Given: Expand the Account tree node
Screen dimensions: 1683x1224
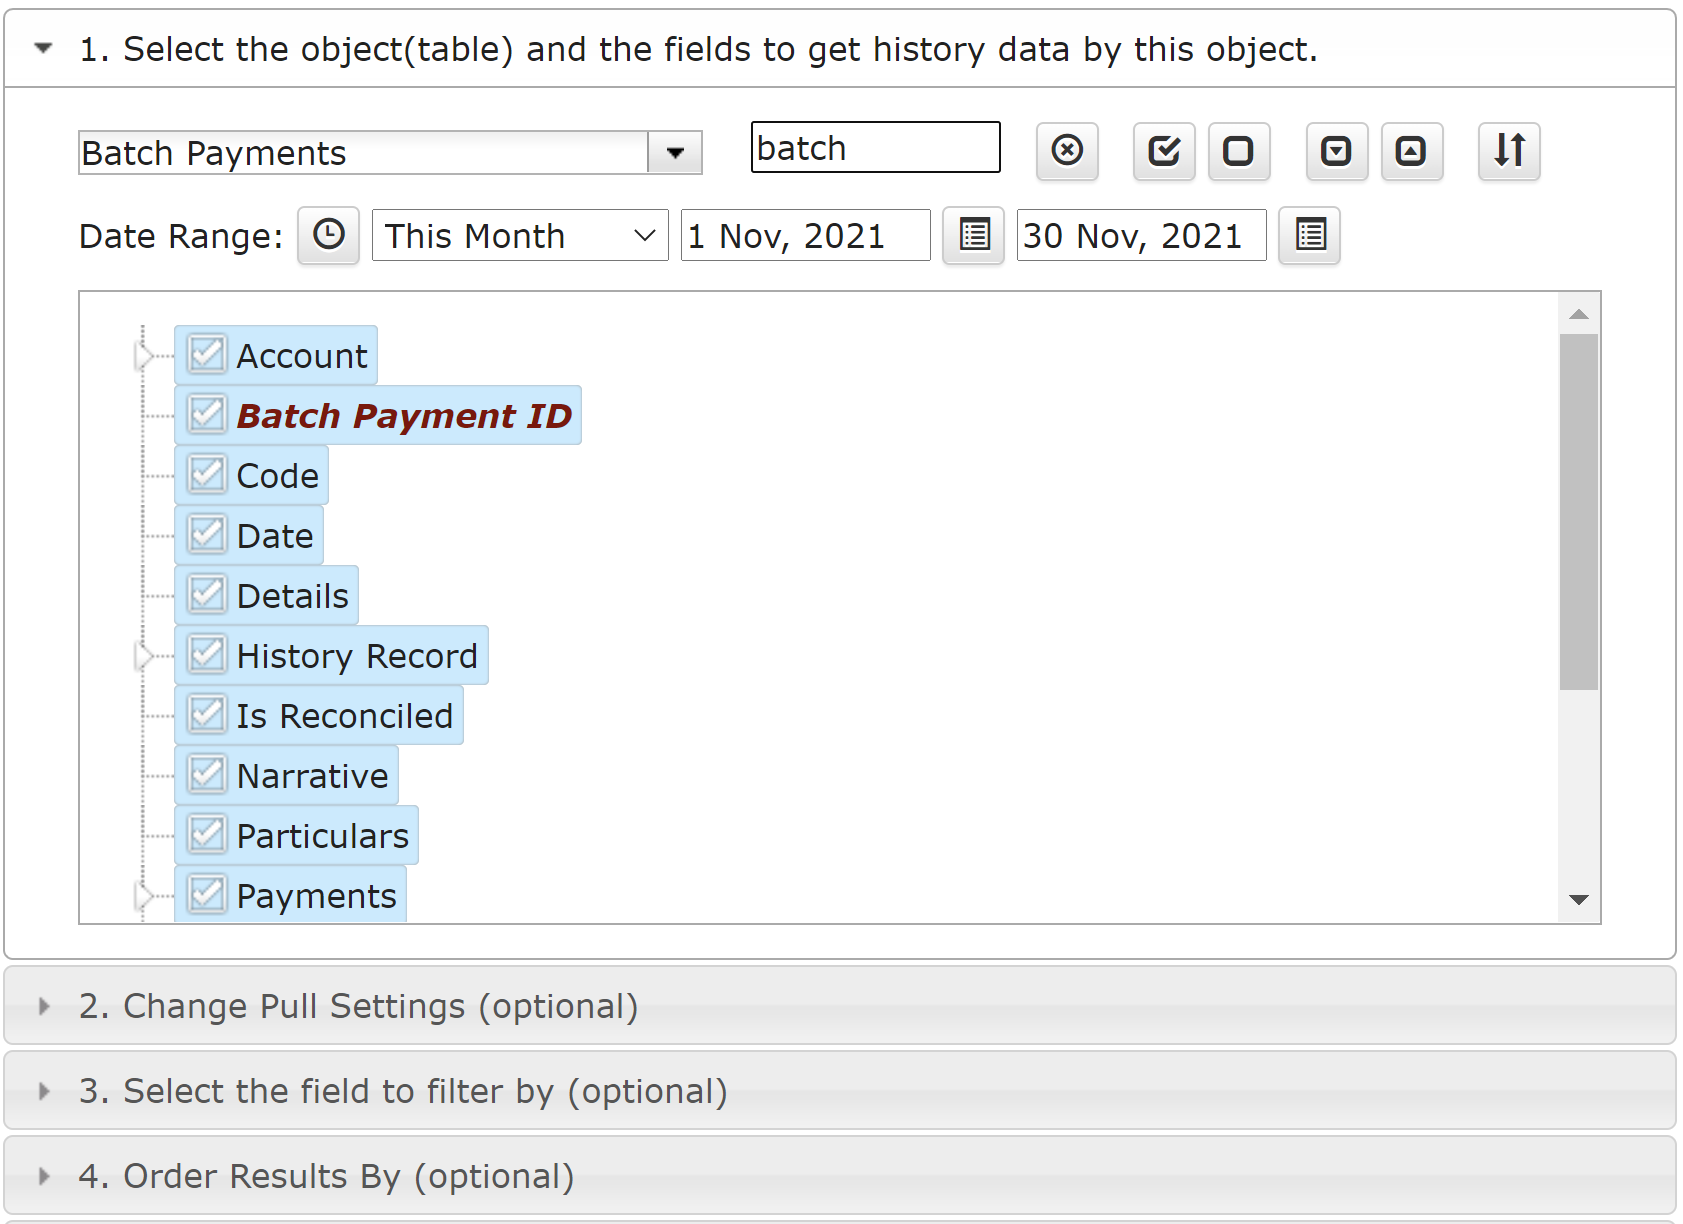Looking at the screenshot, I should click(x=144, y=356).
